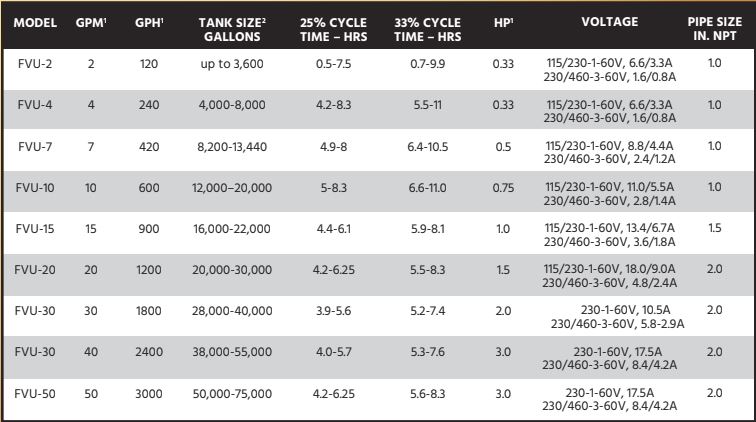Click the 33% CYCLE TIME header

click(427, 29)
